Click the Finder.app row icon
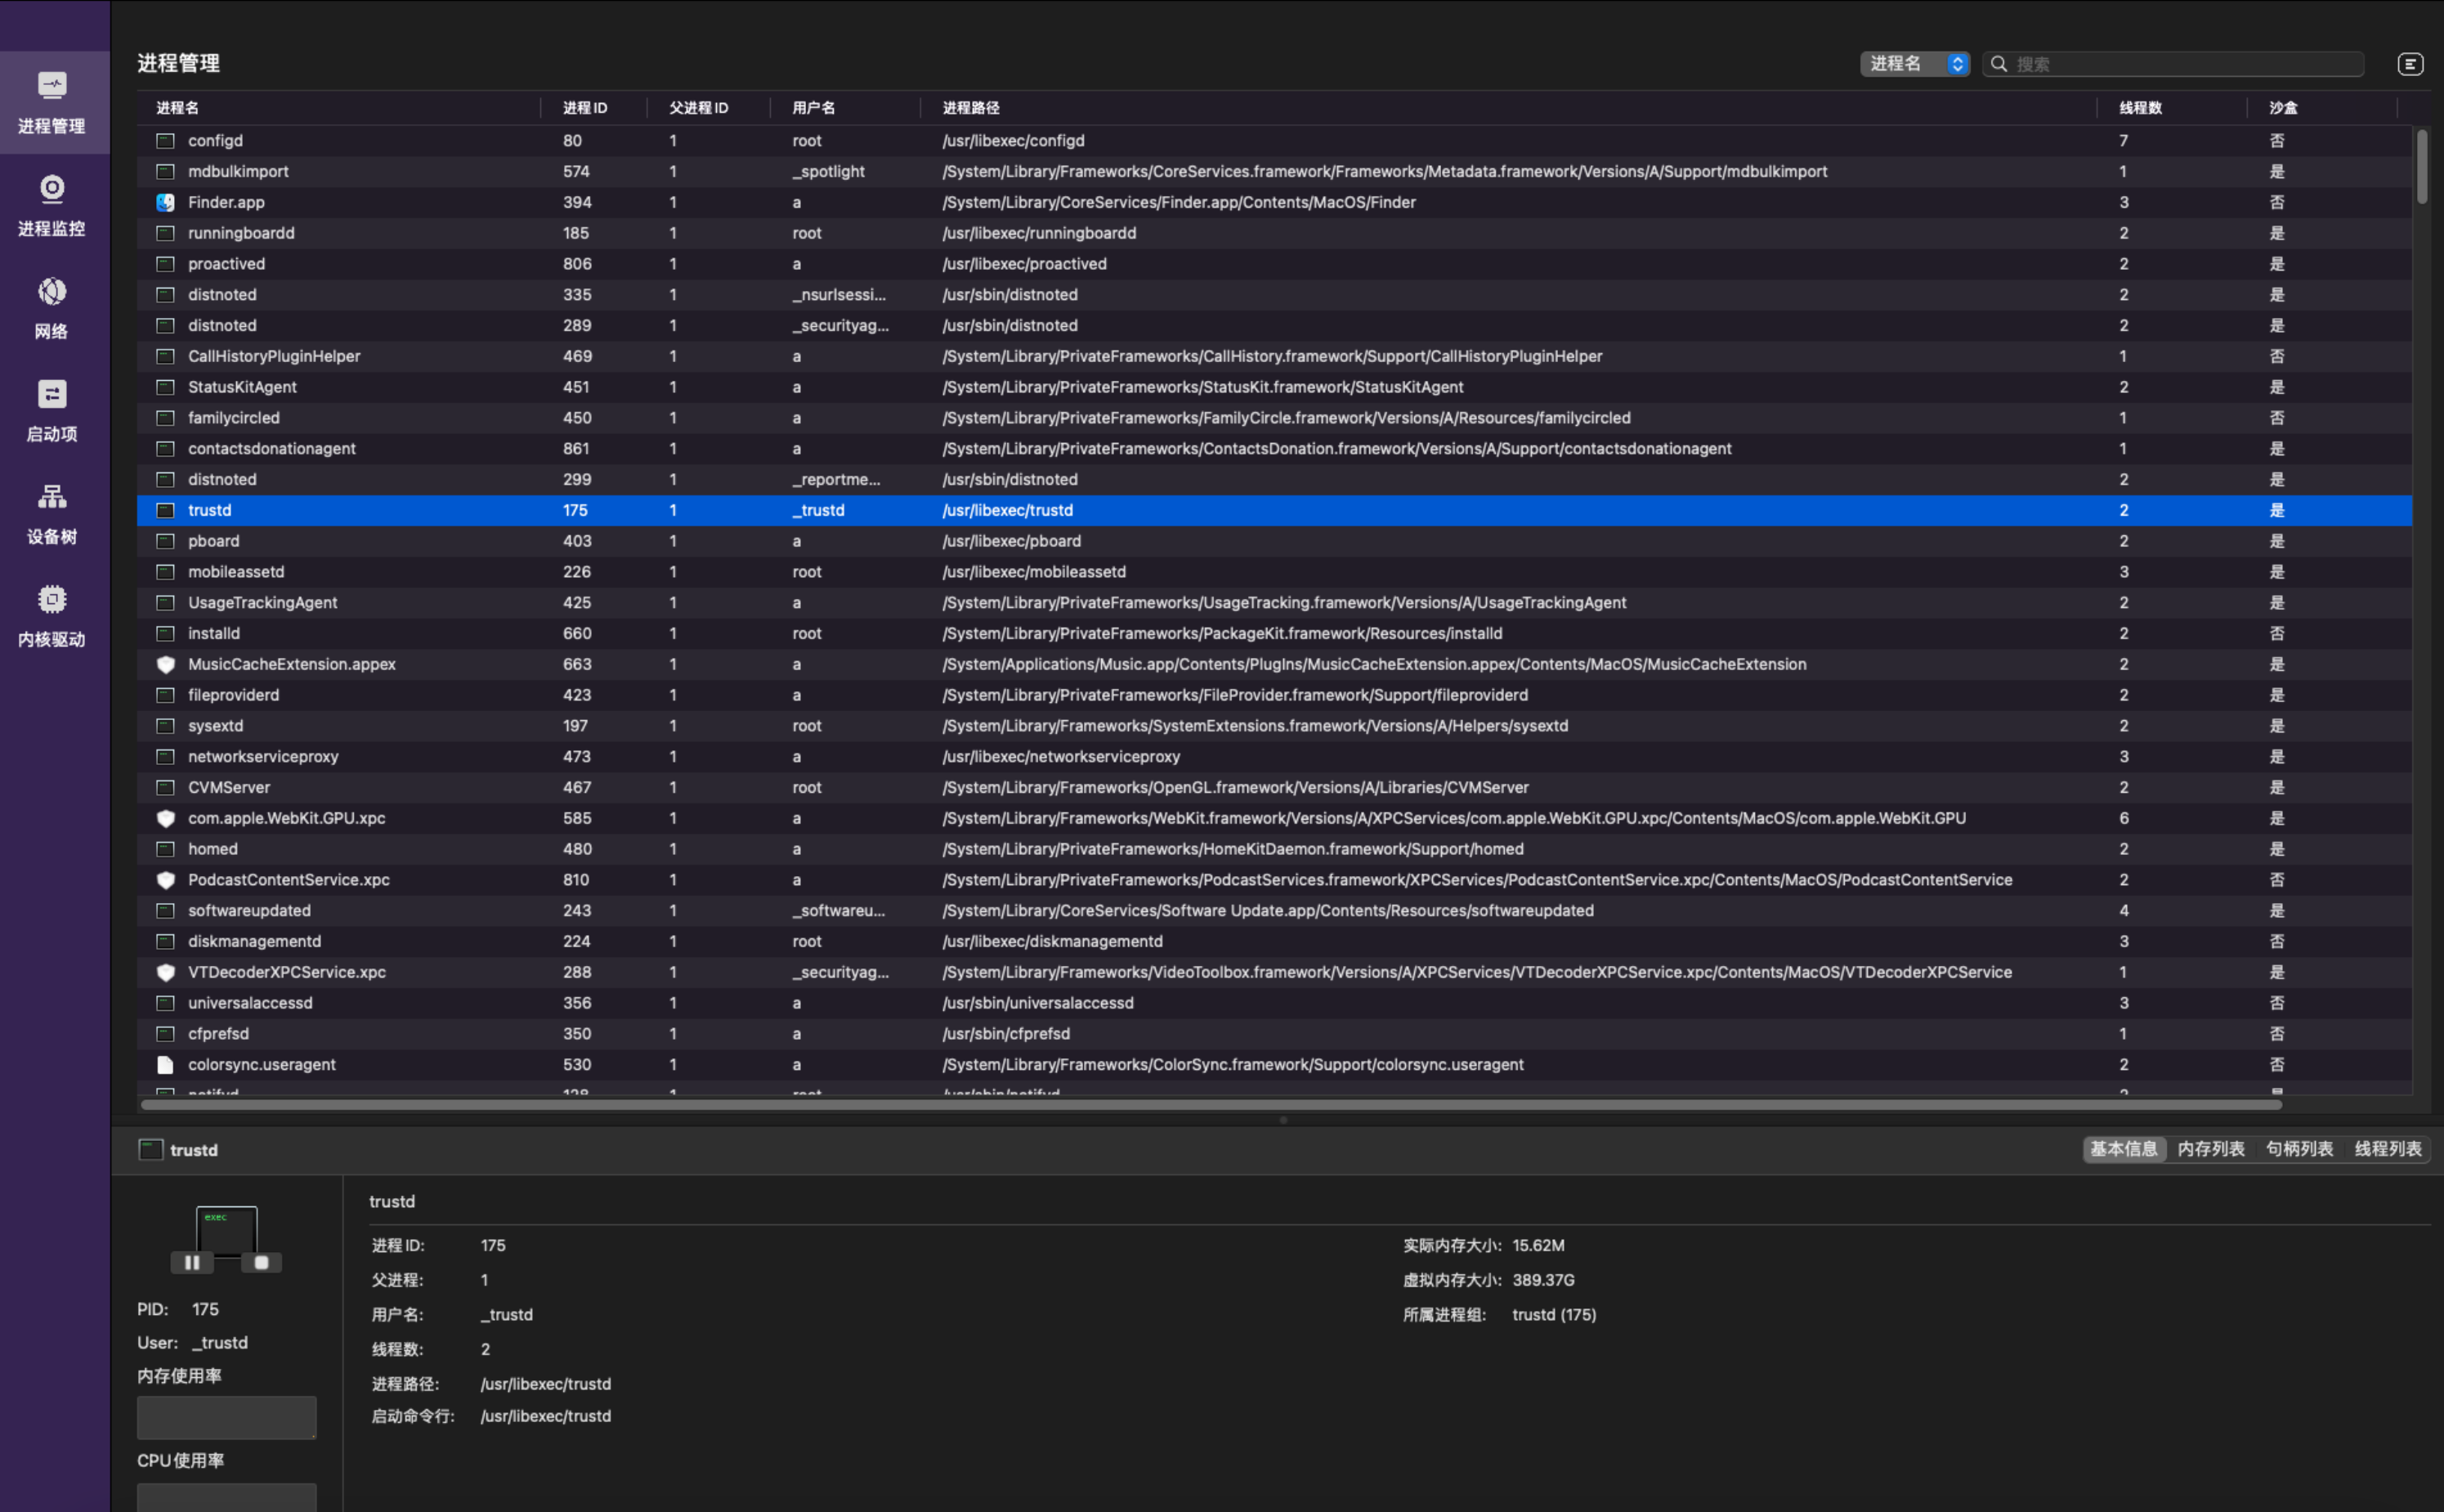 pos(166,202)
